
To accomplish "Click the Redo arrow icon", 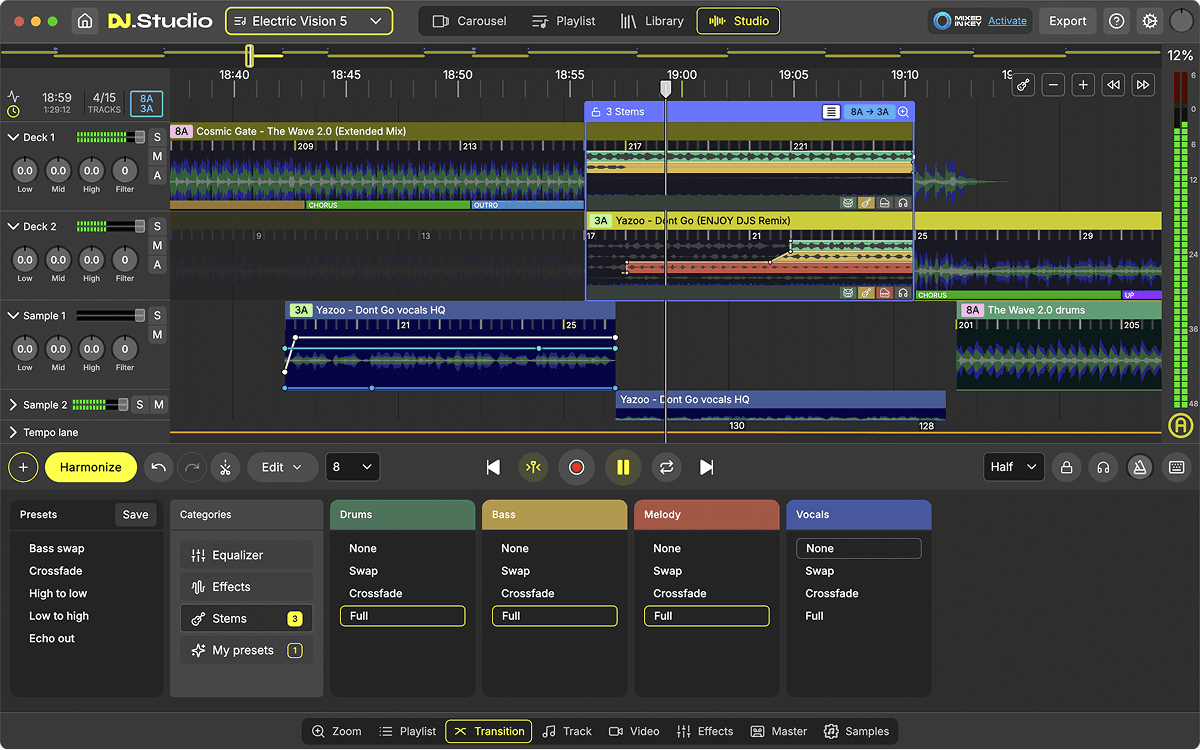I will [192, 467].
